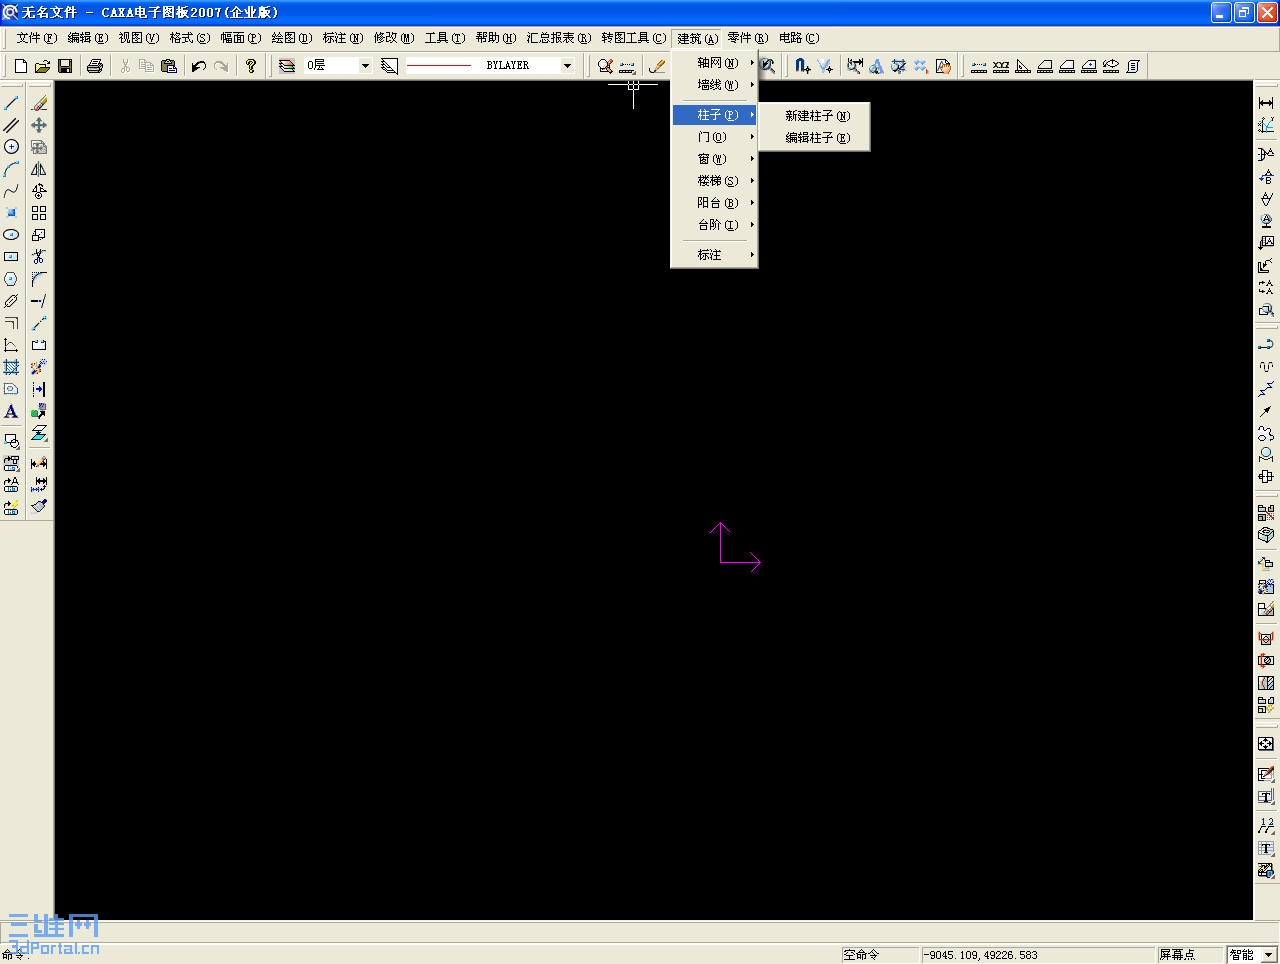The height and width of the screenshot is (964, 1280).
Task: Expand the 轴网(N) submenu
Action: [715, 63]
